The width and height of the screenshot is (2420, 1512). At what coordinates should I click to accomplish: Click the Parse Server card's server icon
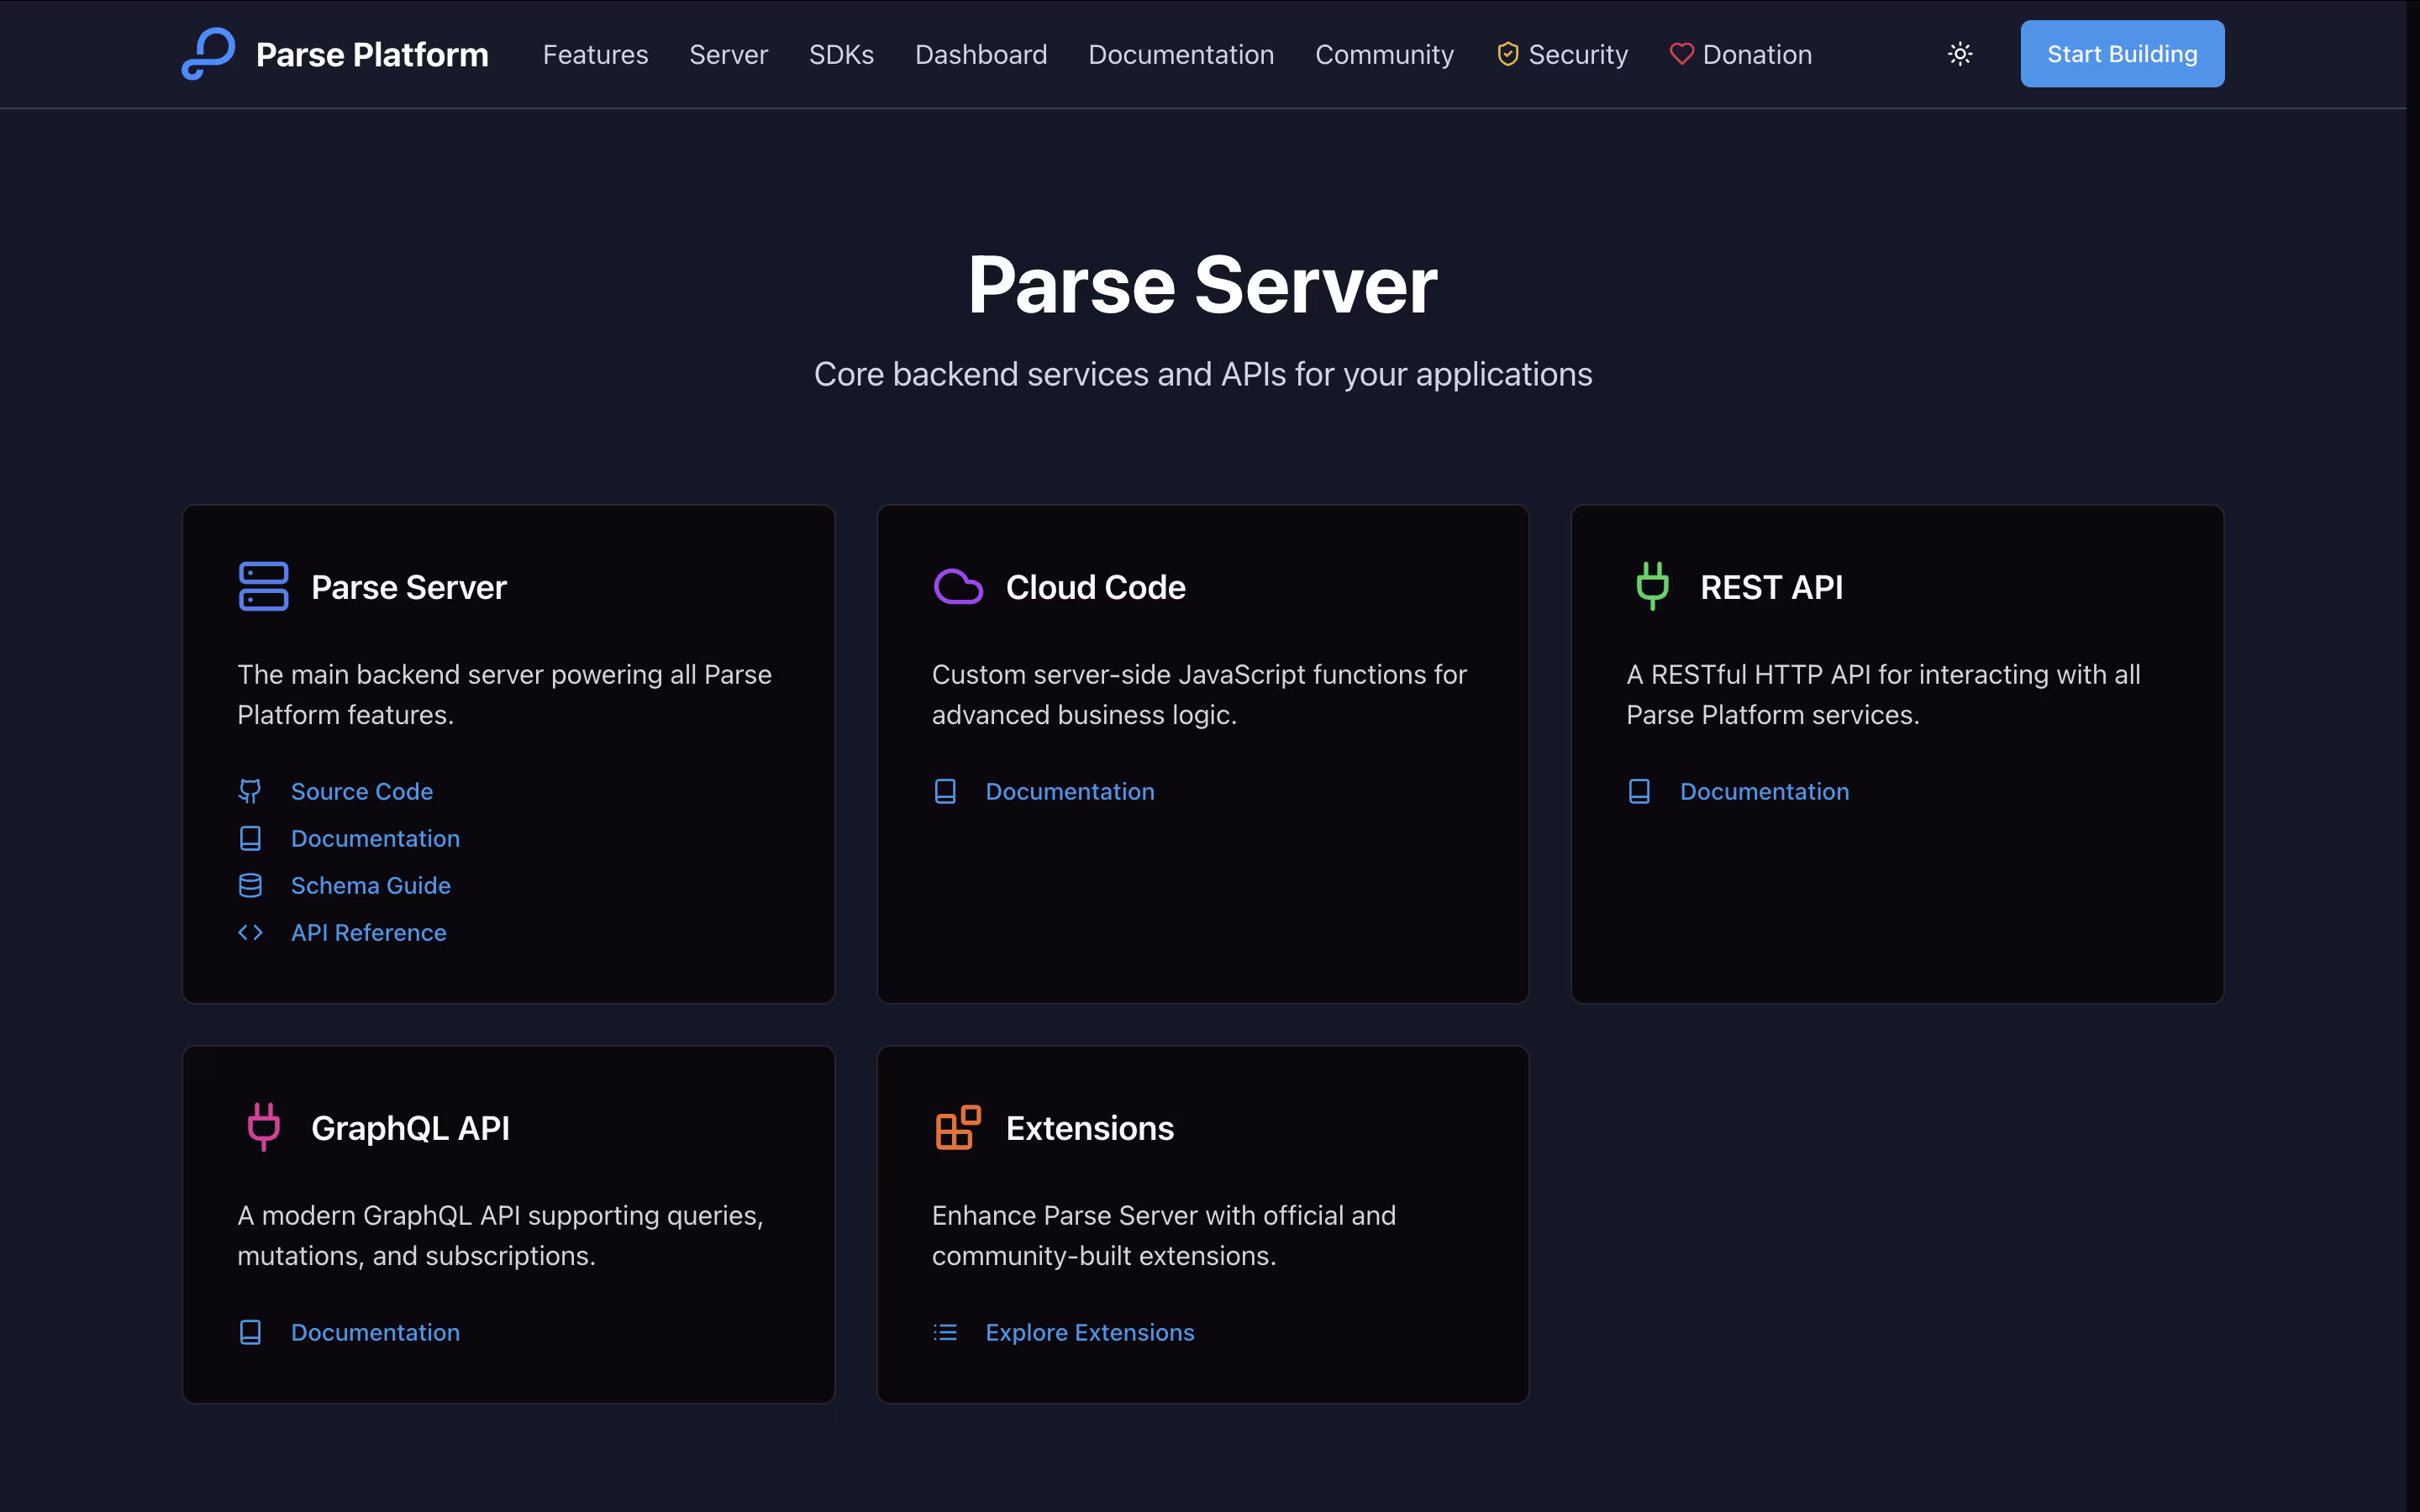point(263,587)
